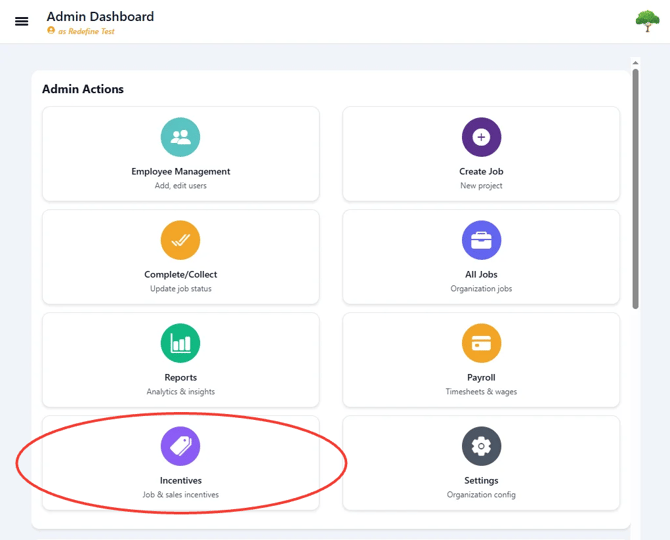
Task: Click 'Analytics & insights' subtitle
Action: click(181, 391)
